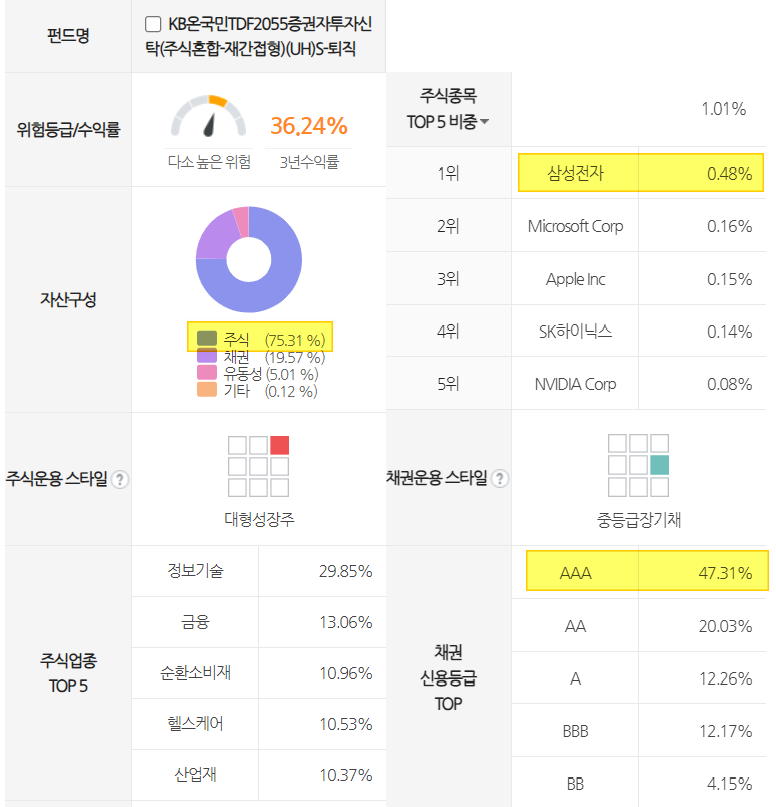Click the 주식운용 스타일 help icon
This screenshot has width=776, height=807.
120,478
